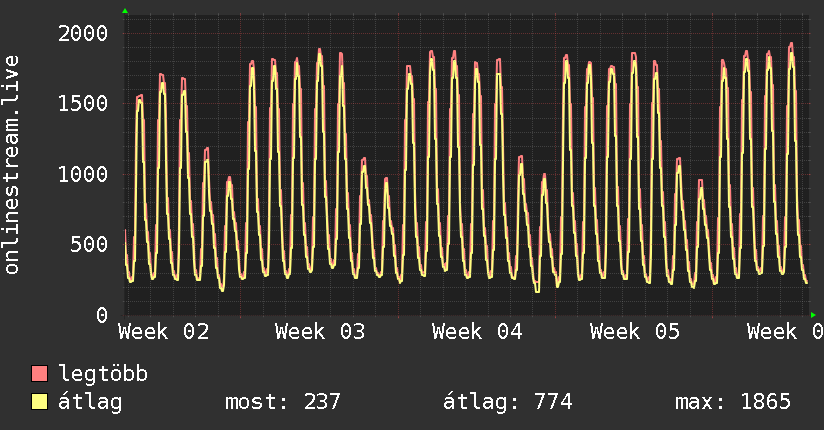This screenshot has width=824, height=430.
Task: Click the green arrow atop the y-axis
Action: [x=125, y=11]
